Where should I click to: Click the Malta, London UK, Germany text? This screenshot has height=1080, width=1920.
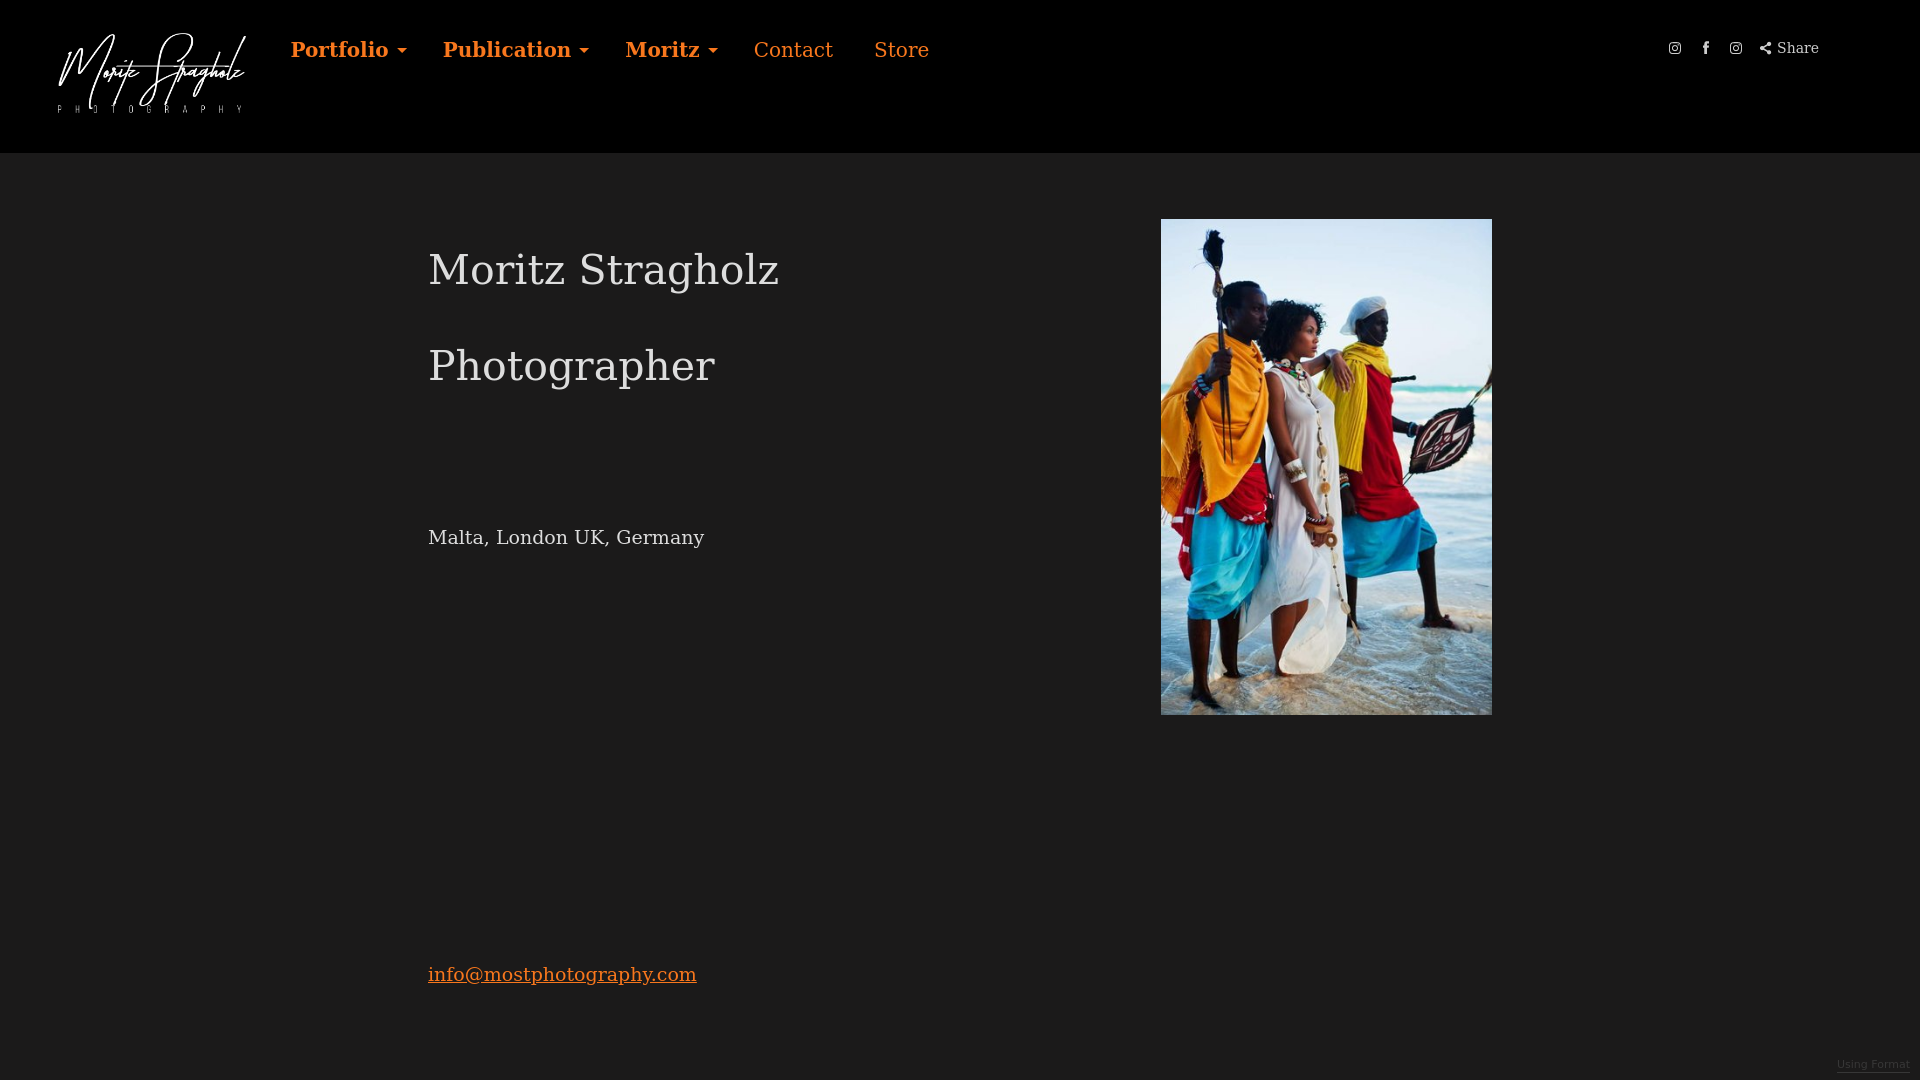566,538
